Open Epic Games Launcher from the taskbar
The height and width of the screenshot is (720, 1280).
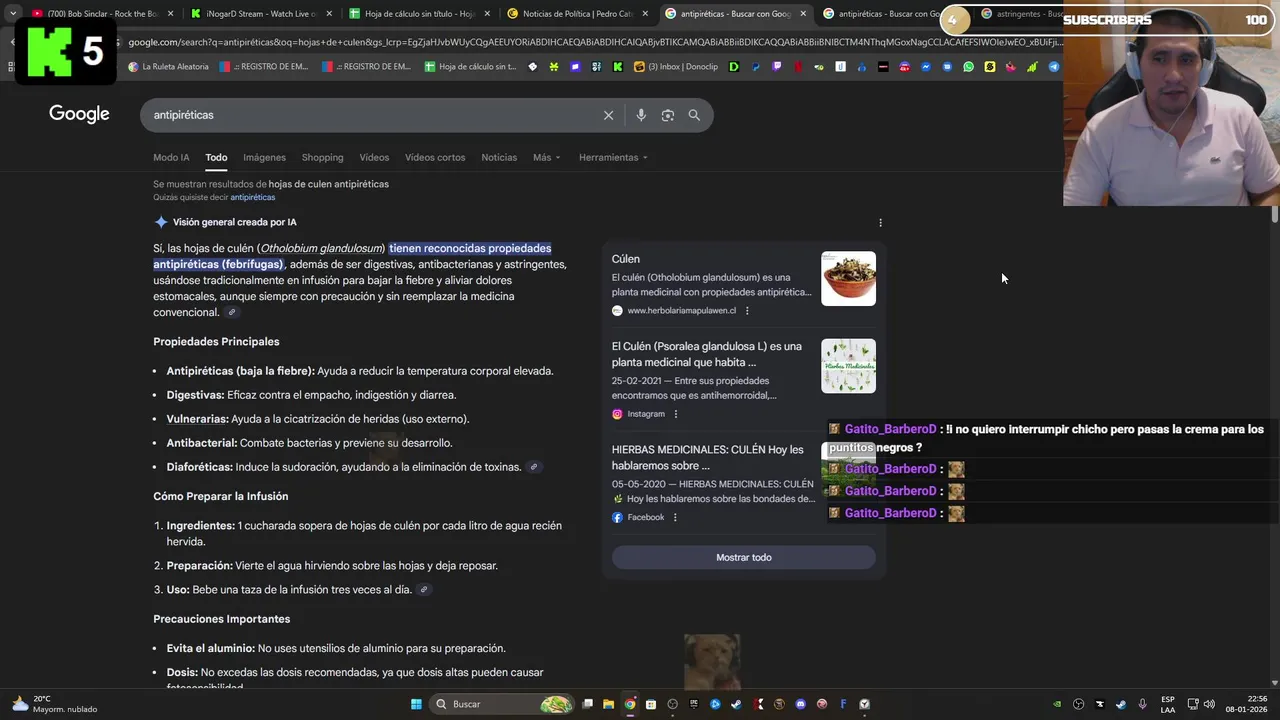coord(694,704)
